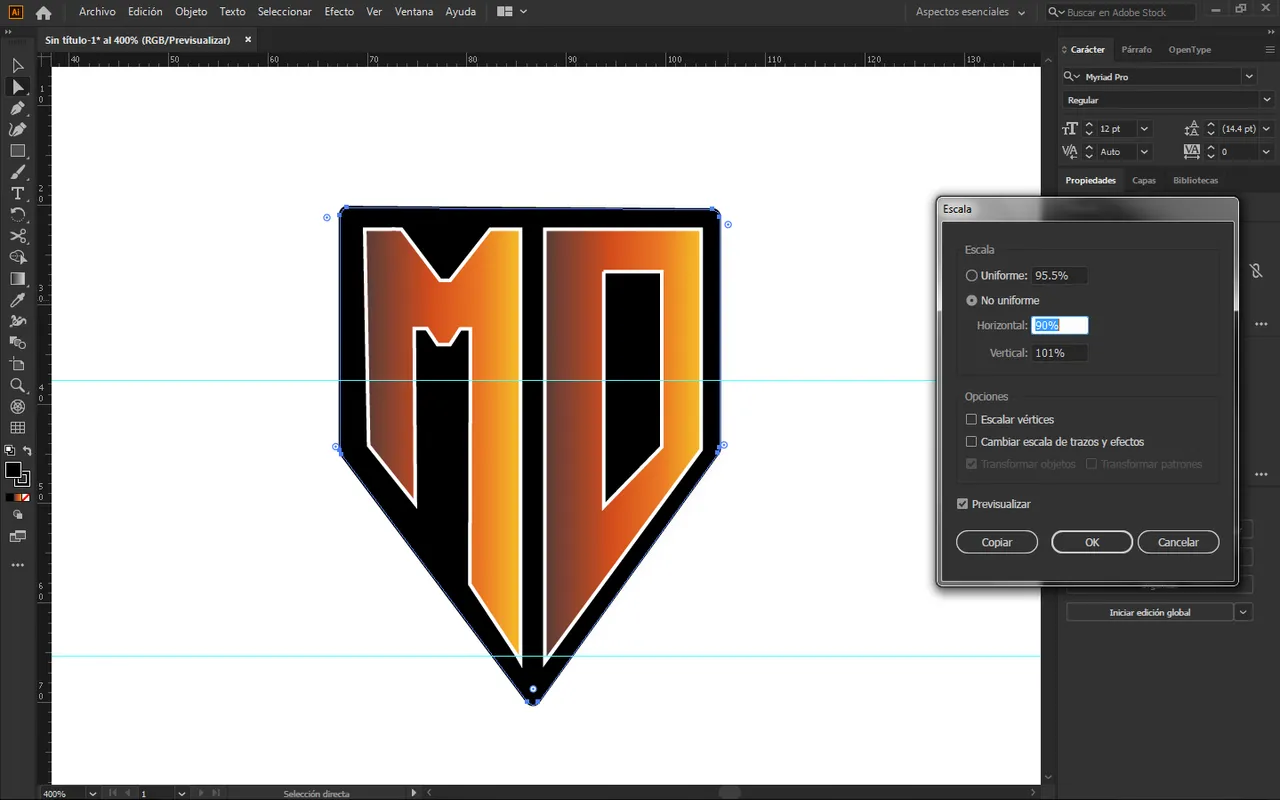The width and height of the screenshot is (1280, 800).
Task: Change the screen mode icon
Action: point(18,537)
